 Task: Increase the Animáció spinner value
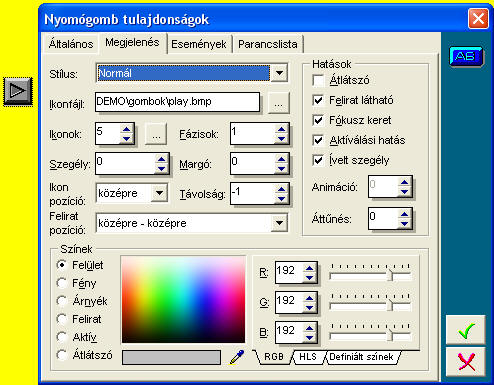[404, 182]
